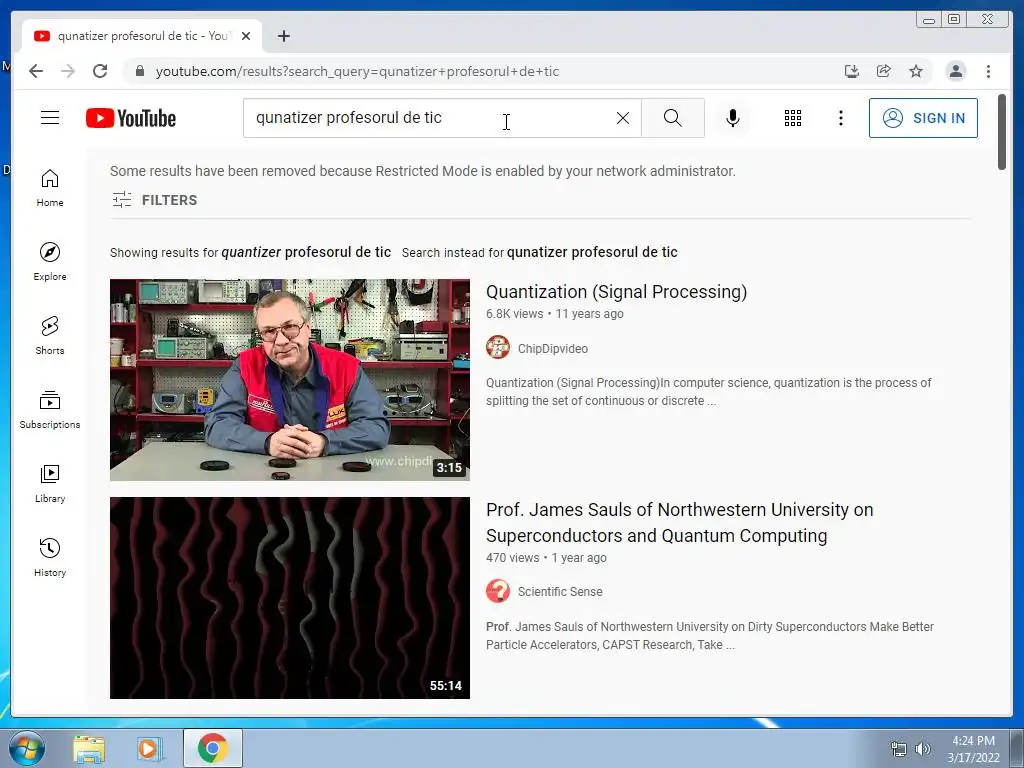Click the '470 views • 1 year ago' text
This screenshot has width=1024, height=768.
coord(546,558)
